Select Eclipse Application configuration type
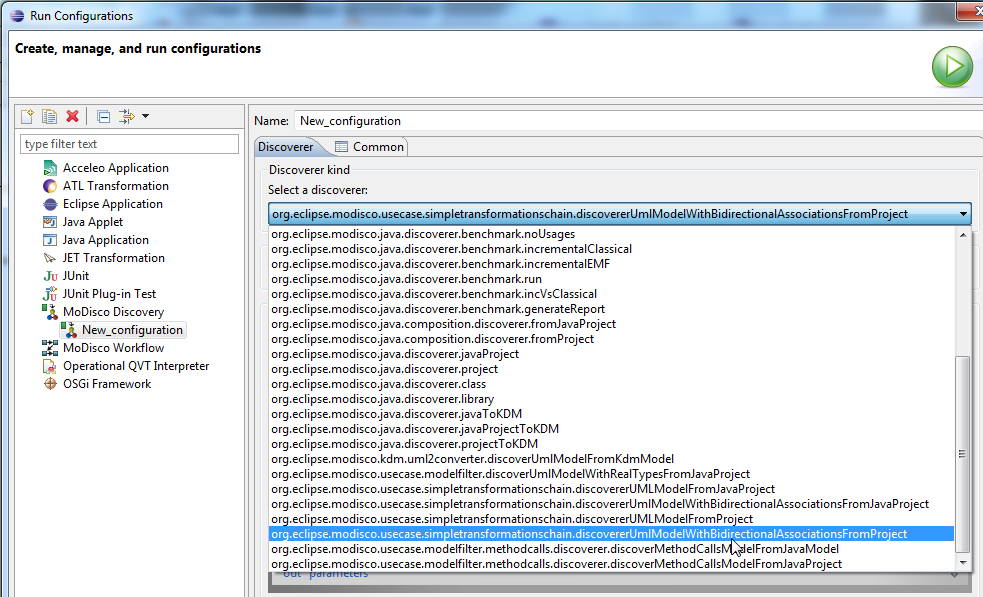Image resolution: width=983 pixels, height=597 pixels. pos(113,204)
